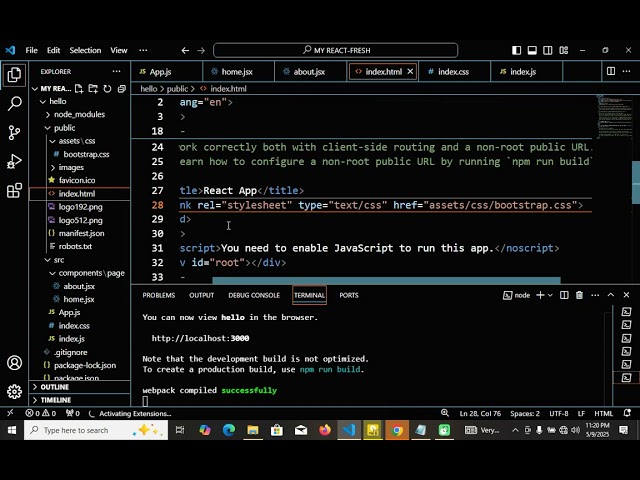Collapse the hello folder
The height and width of the screenshot is (480, 640).
[43, 102]
